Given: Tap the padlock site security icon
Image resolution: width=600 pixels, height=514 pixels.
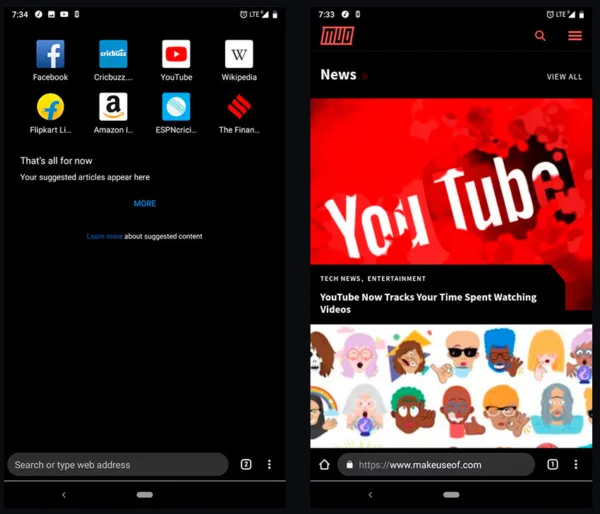Looking at the screenshot, I should pos(349,465).
